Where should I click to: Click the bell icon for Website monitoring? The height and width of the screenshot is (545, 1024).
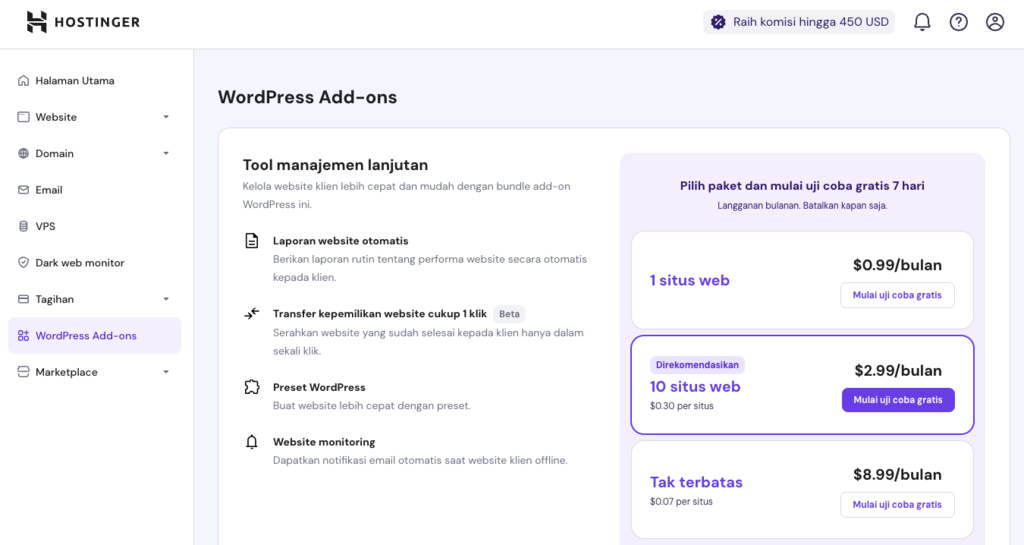[x=251, y=442]
